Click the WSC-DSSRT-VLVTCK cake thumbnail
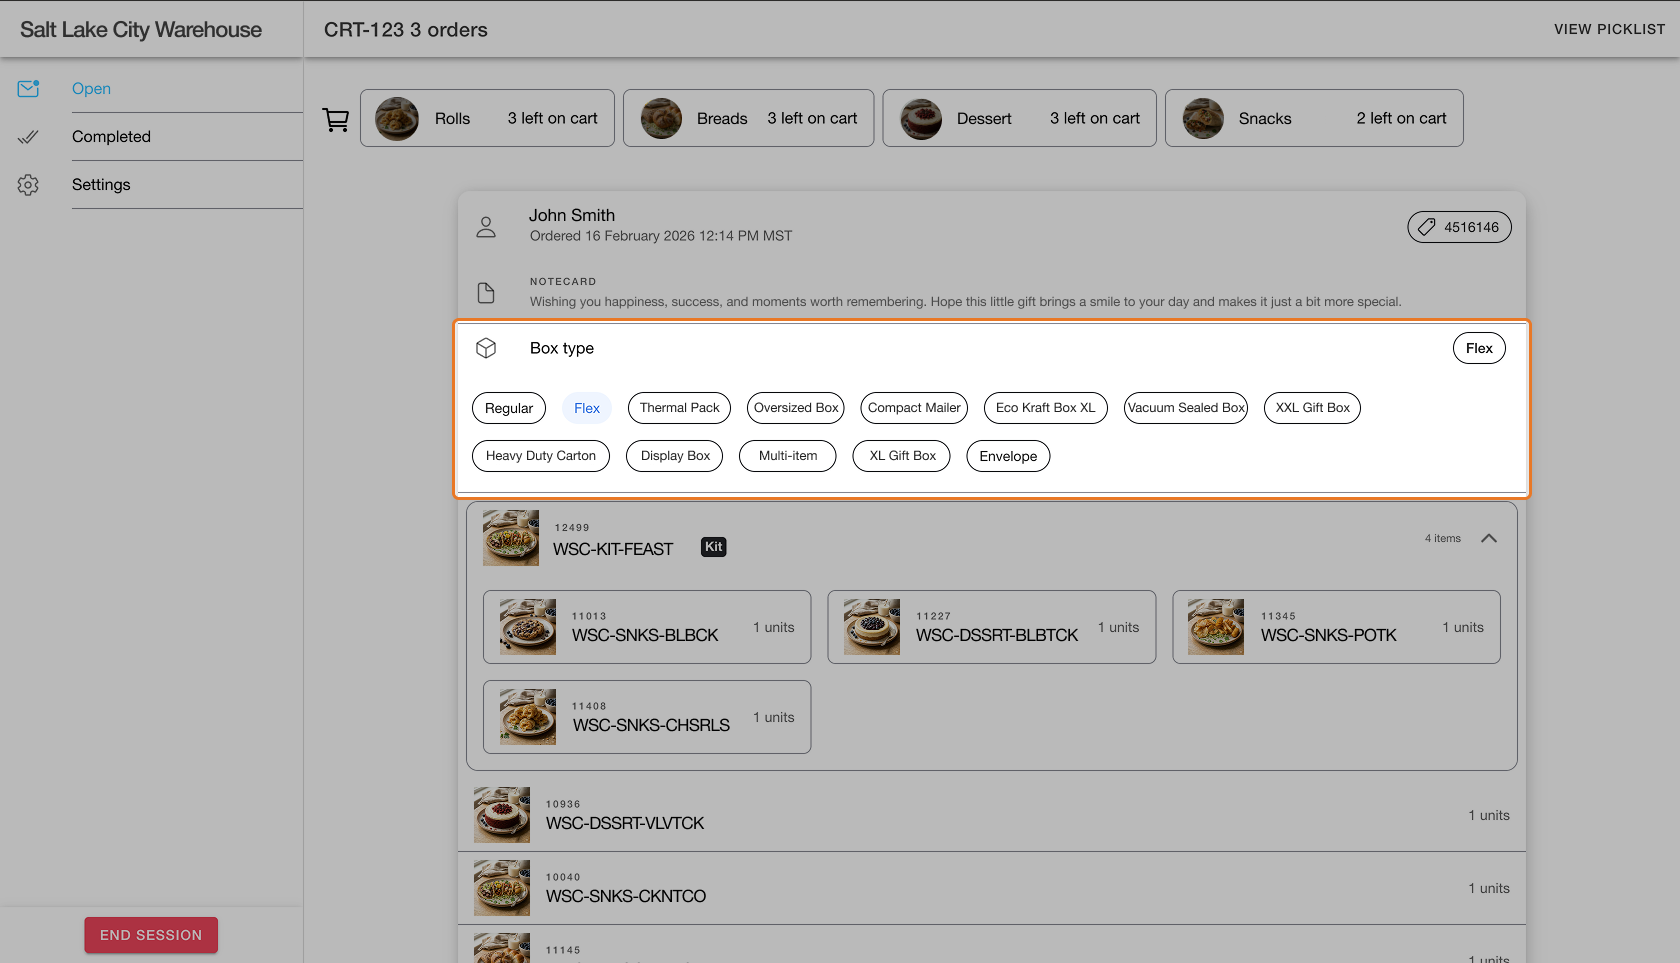The height and width of the screenshot is (963, 1680). (x=502, y=815)
